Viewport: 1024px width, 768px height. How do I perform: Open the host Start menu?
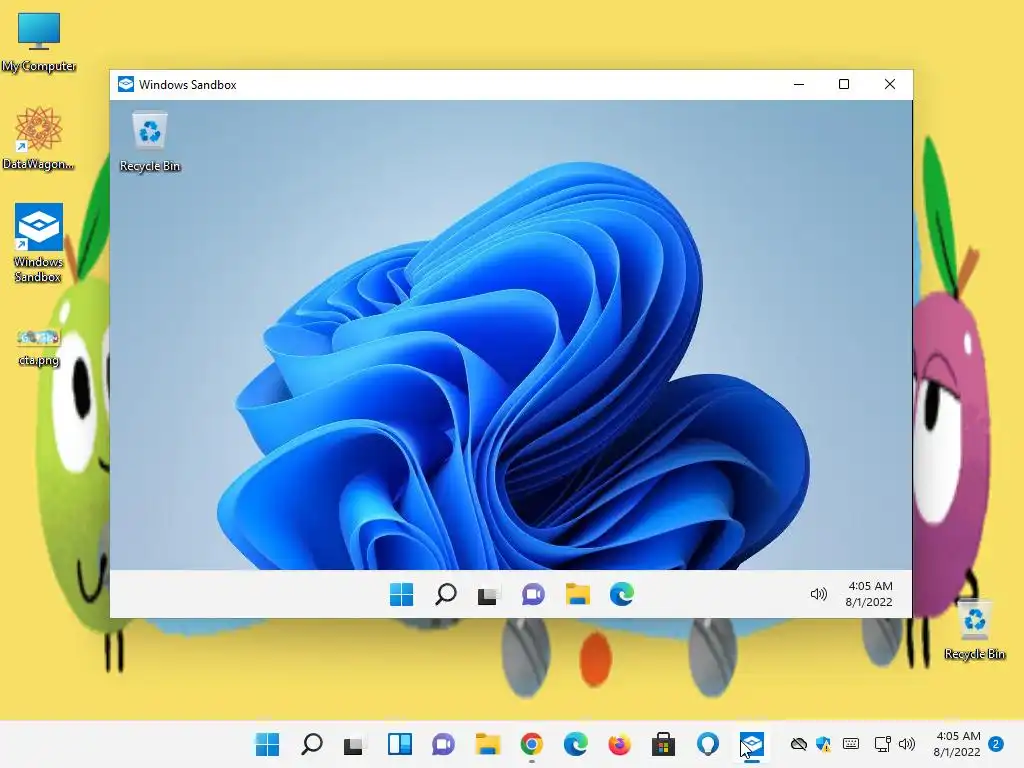[x=267, y=744]
